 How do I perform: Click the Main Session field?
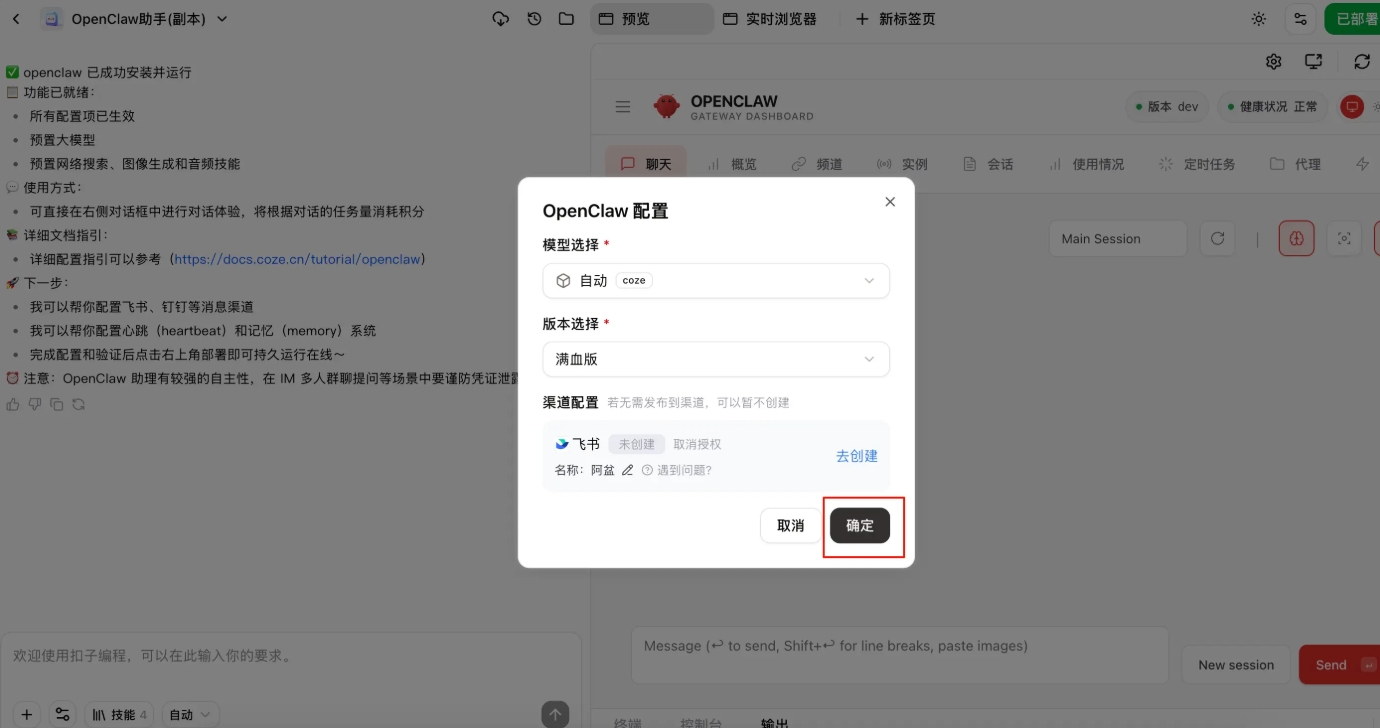coord(1117,238)
